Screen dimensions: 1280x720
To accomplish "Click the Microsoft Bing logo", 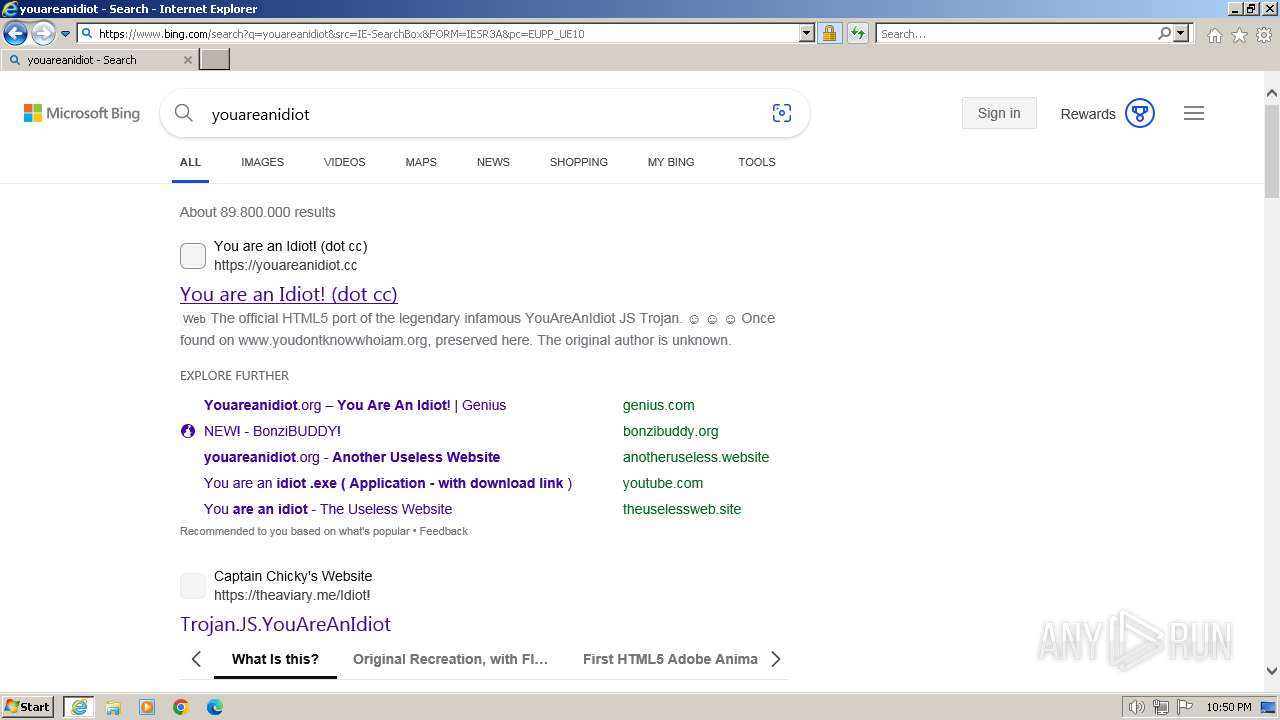I will click(x=82, y=113).
